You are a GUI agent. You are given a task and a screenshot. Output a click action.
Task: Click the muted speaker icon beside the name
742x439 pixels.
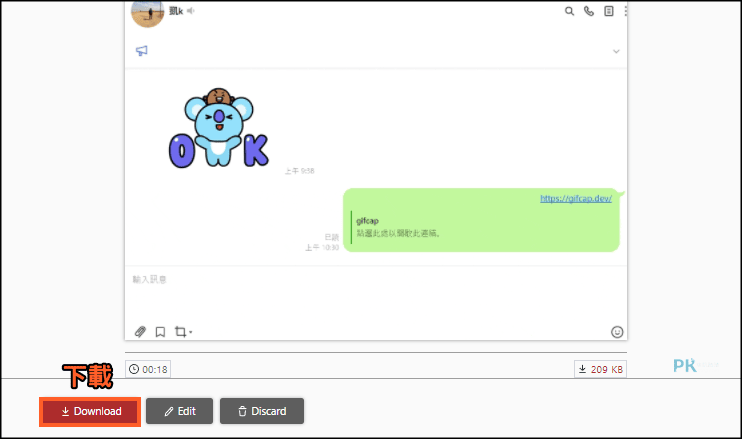tap(191, 10)
